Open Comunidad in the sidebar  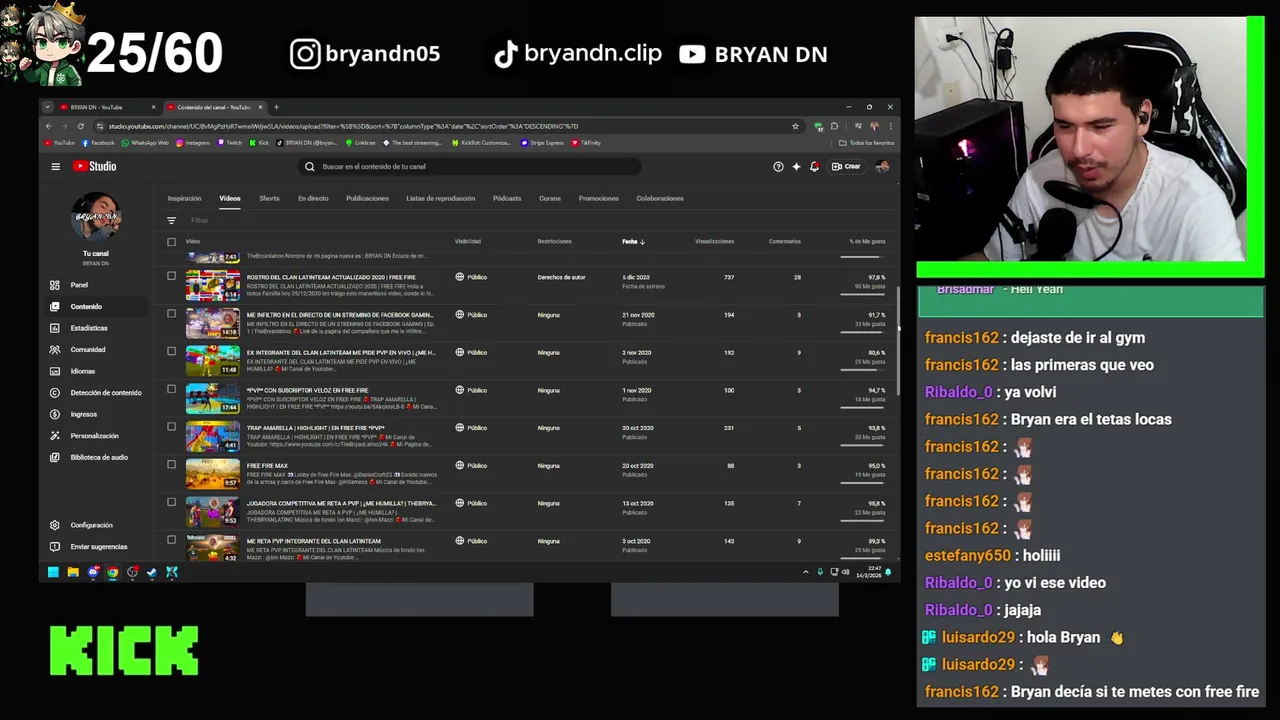(x=88, y=349)
